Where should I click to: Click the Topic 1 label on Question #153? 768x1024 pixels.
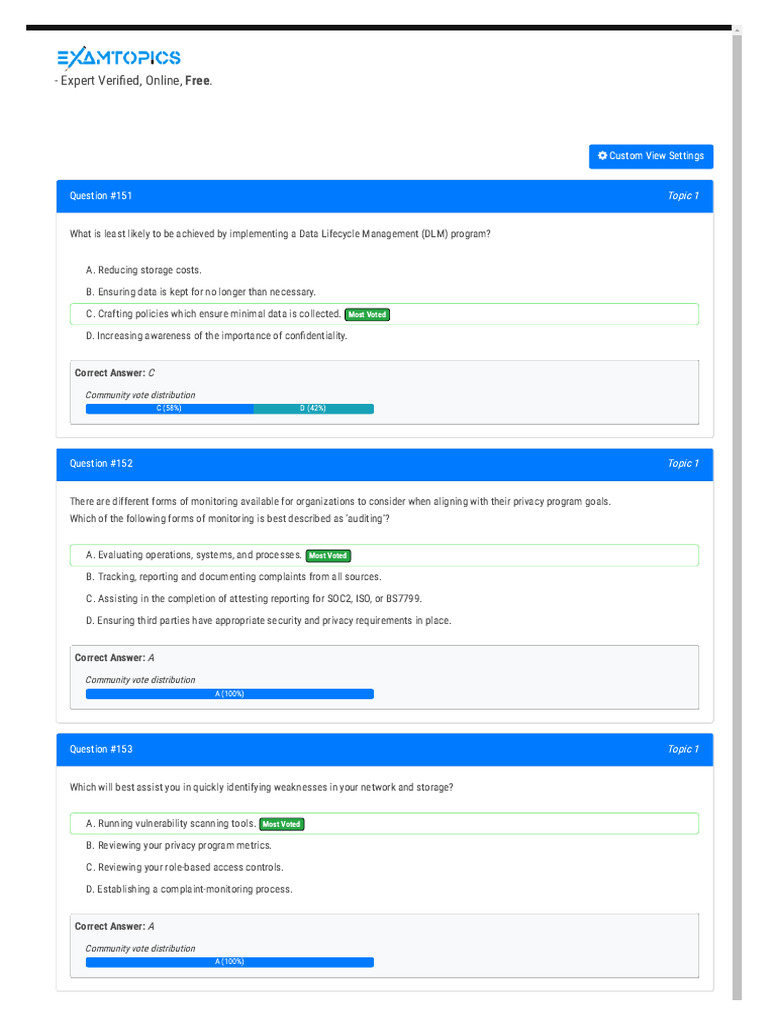click(x=683, y=749)
